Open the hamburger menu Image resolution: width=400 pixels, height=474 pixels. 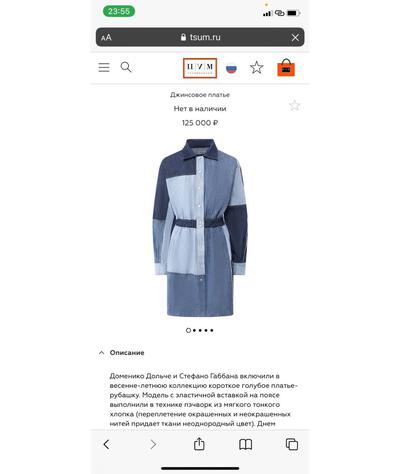[104, 67]
